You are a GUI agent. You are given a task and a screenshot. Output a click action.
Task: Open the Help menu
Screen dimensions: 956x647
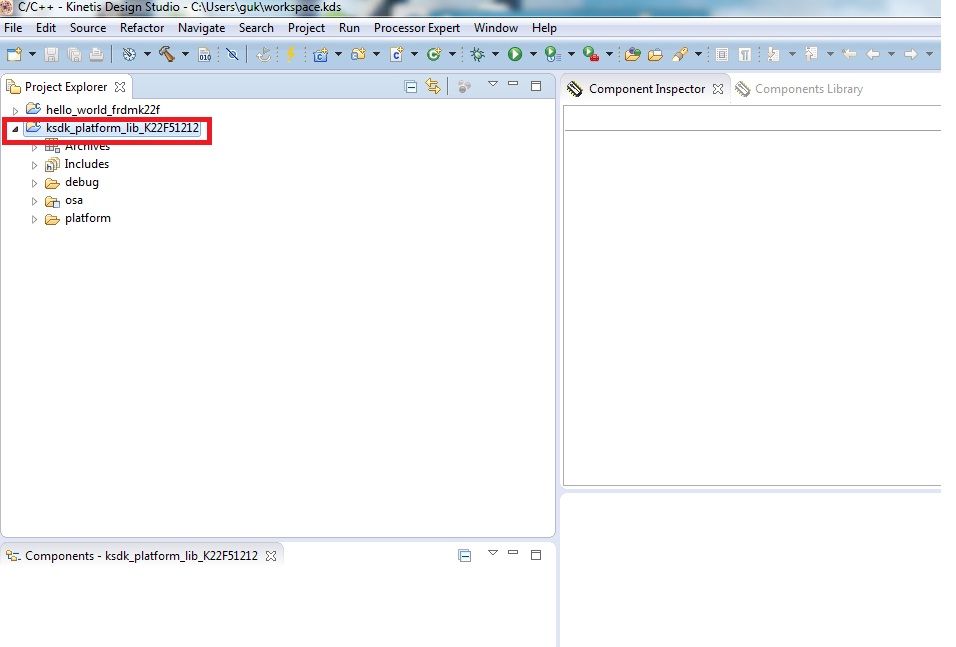click(544, 28)
